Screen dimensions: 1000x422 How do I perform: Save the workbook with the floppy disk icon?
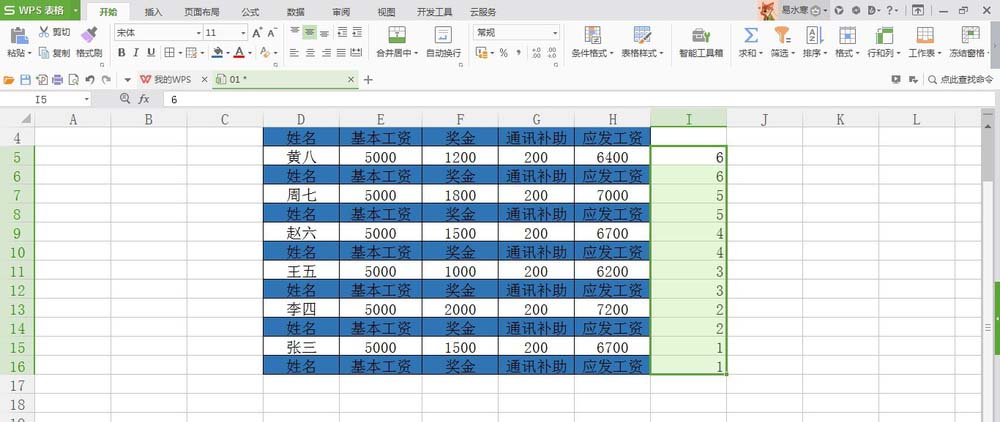(26, 80)
